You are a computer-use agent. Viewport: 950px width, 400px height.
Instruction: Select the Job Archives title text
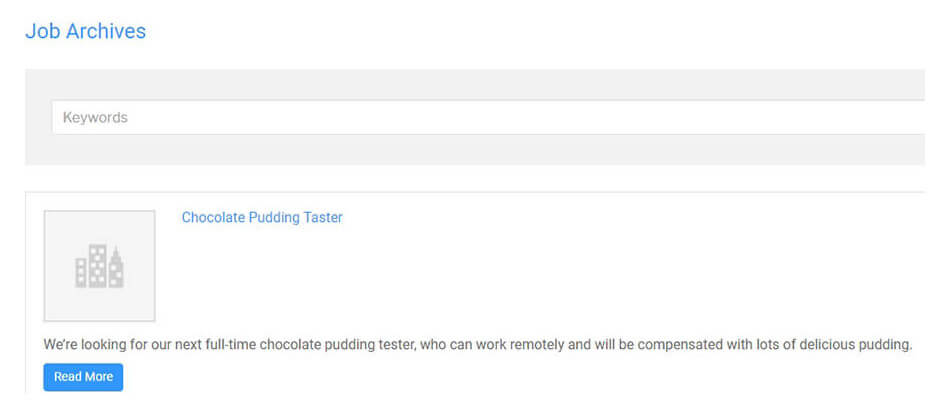85,31
